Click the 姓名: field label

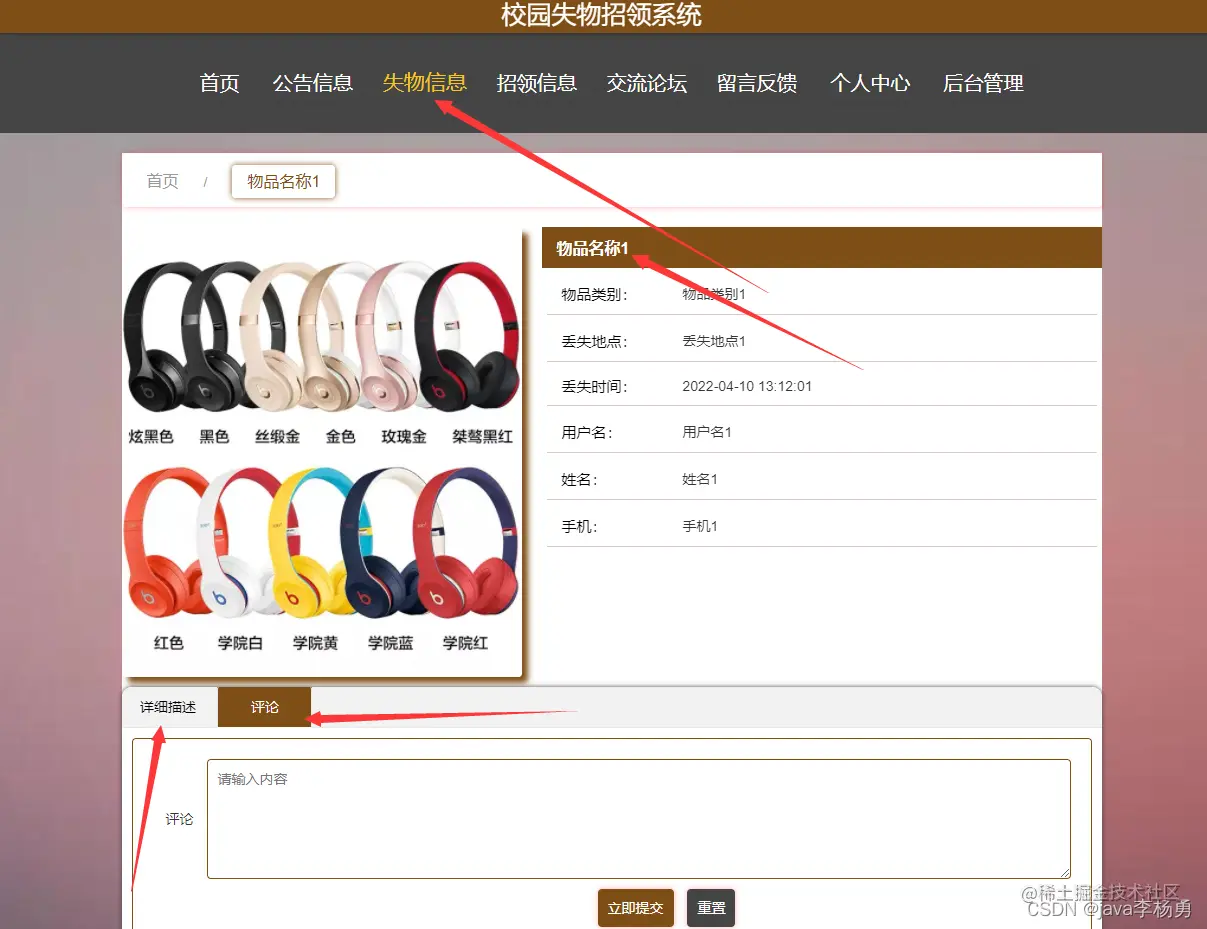coord(580,479)
